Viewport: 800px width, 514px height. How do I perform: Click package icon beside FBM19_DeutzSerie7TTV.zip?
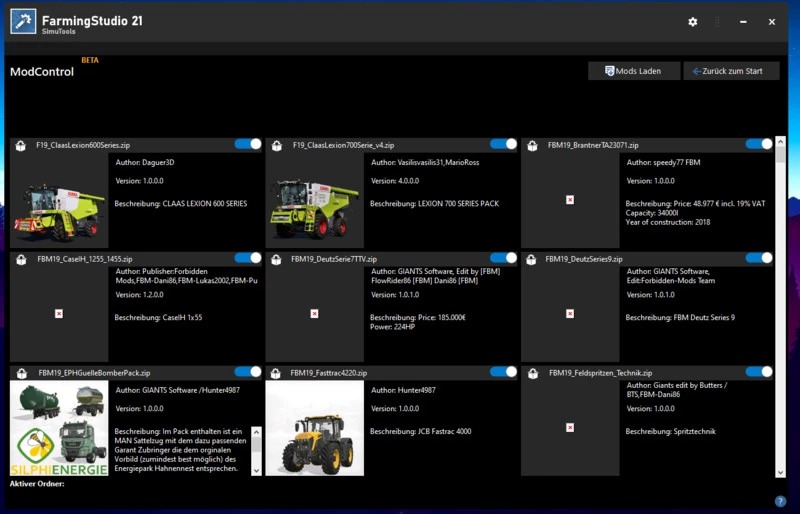[277, 259]
